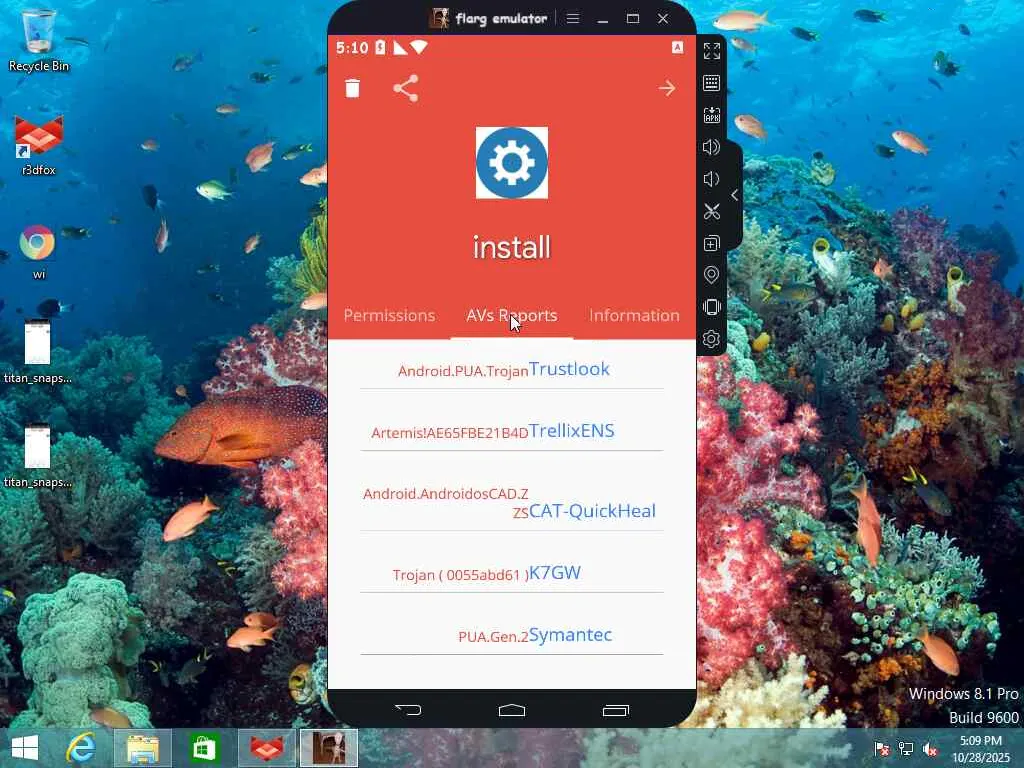Click the install APK icon in sidebar
1024x768 pixels.
[x=711, y=115]
